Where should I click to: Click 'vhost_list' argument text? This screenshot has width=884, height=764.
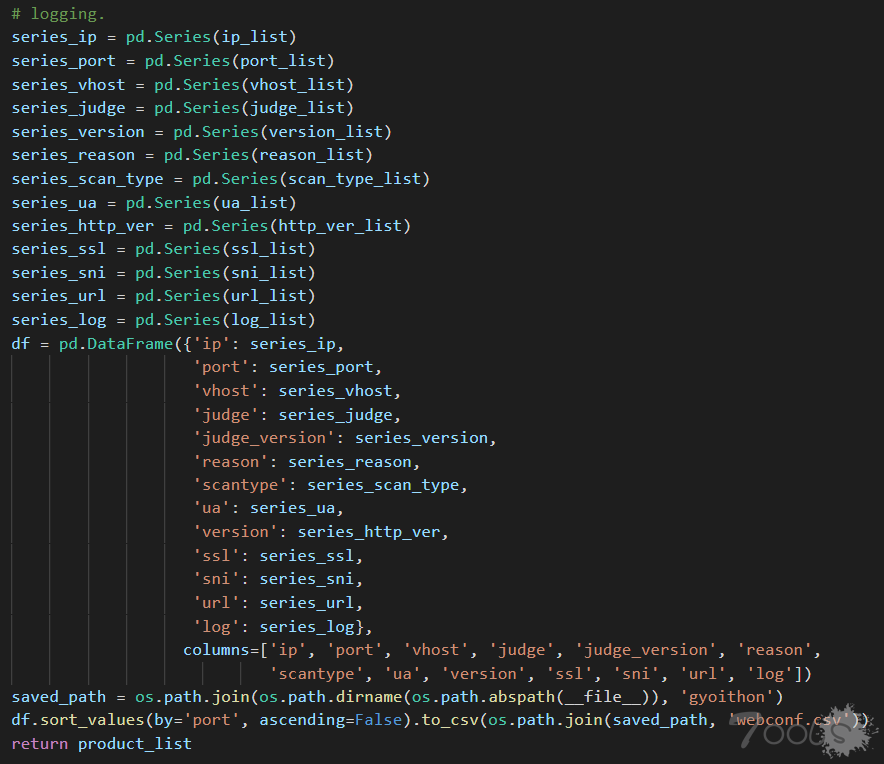click(297, 85)
